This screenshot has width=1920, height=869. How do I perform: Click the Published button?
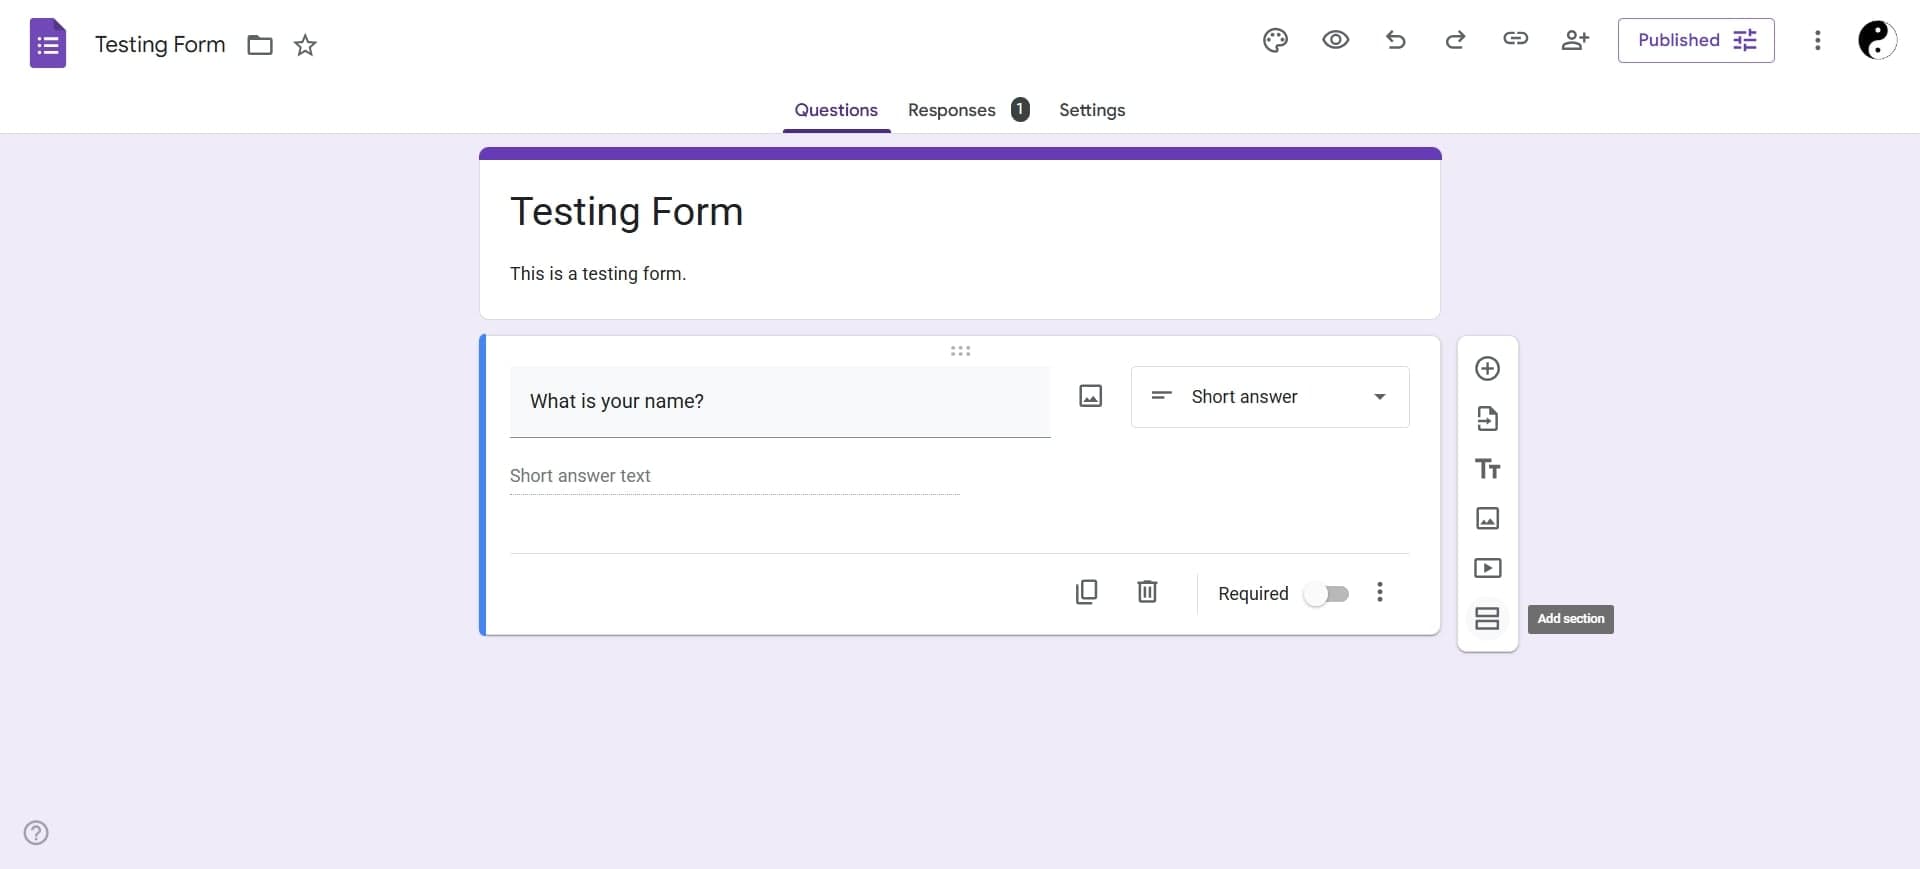point(1695,40)
